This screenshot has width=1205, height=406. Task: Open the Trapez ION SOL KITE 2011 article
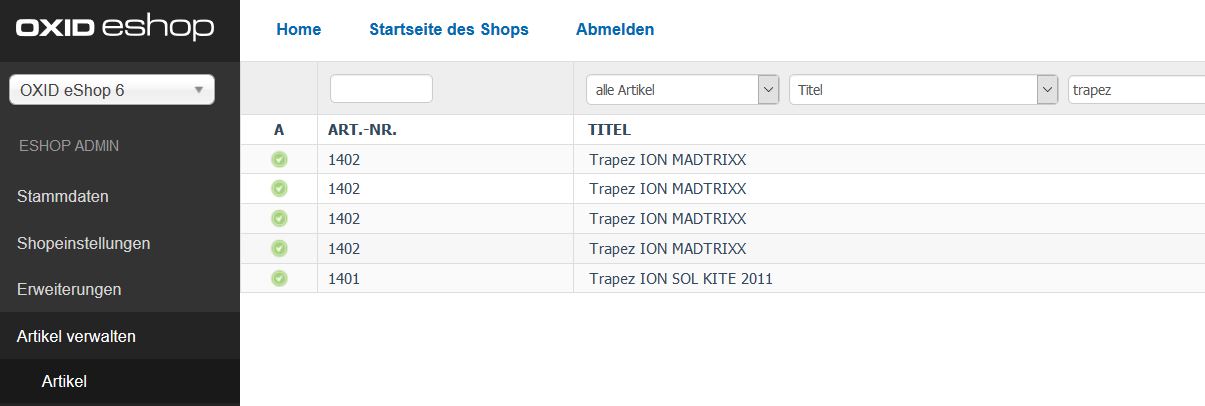[x=681, y=279]
